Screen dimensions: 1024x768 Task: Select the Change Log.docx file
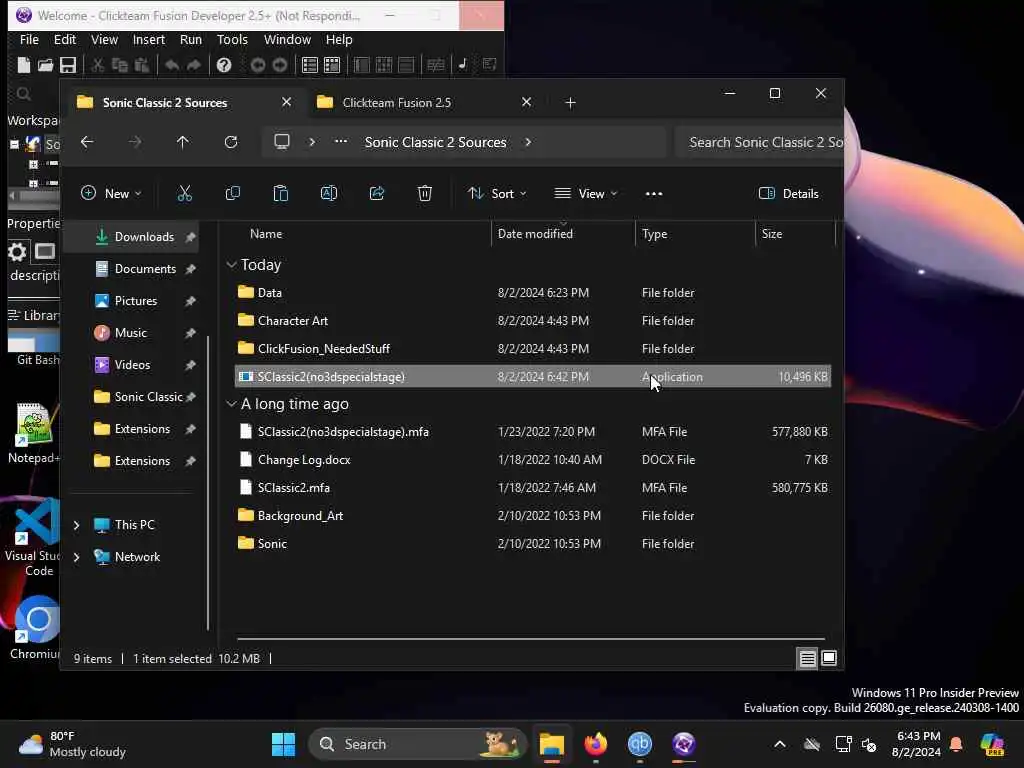(x=532, y=460)
